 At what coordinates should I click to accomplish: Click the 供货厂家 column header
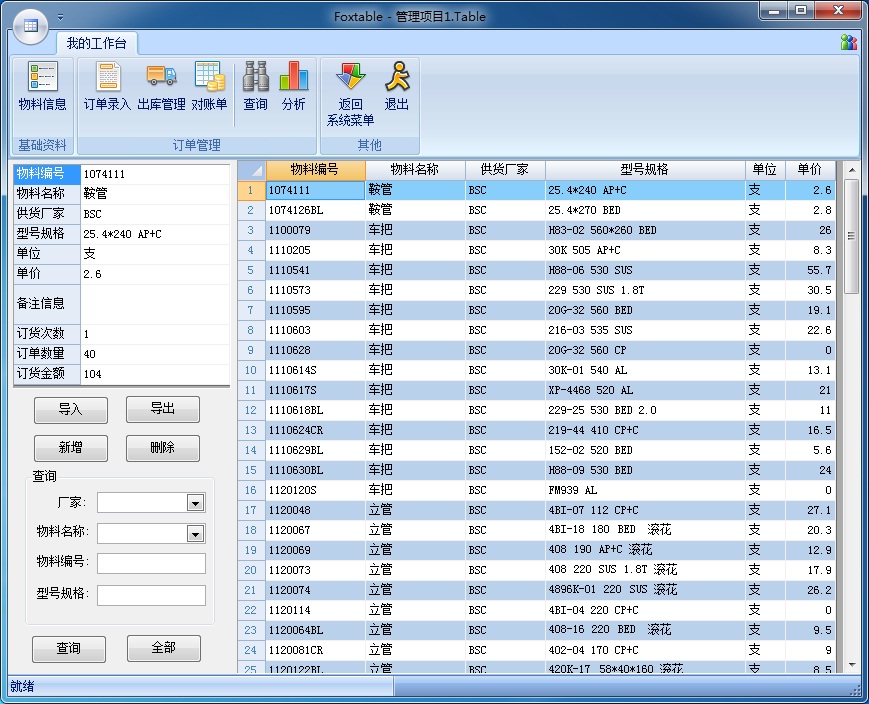point(505,170)
